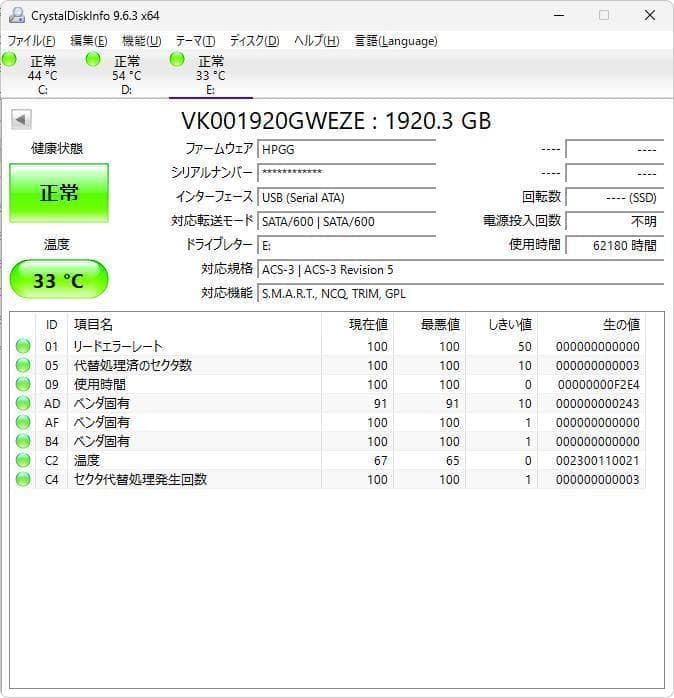Close the CrystalDiskInfo window
674x698 pixels.
point(650,15)
